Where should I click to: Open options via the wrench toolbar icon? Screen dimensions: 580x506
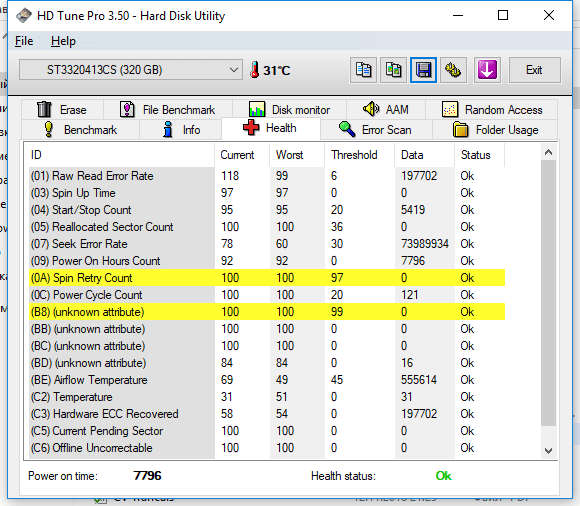click(453, 70)
